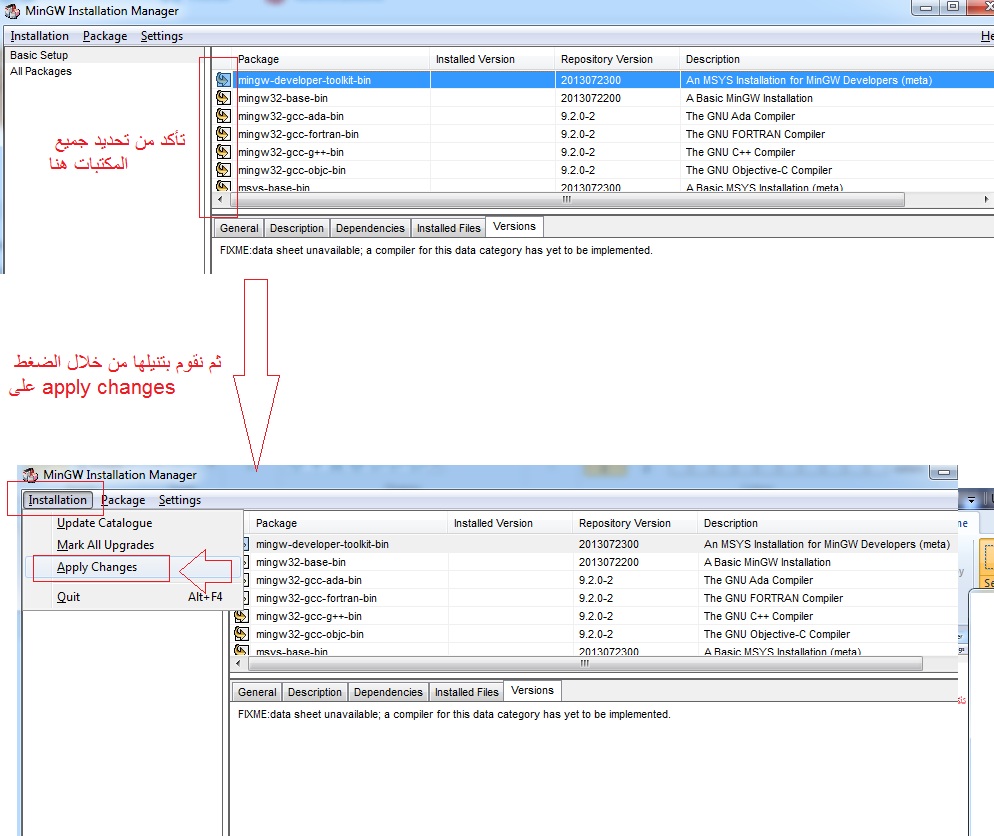Click the package icon beside mingw-developer-toolkit-bin
The image size is (994, 836).
pyautogui.click(x=222, y=80)
